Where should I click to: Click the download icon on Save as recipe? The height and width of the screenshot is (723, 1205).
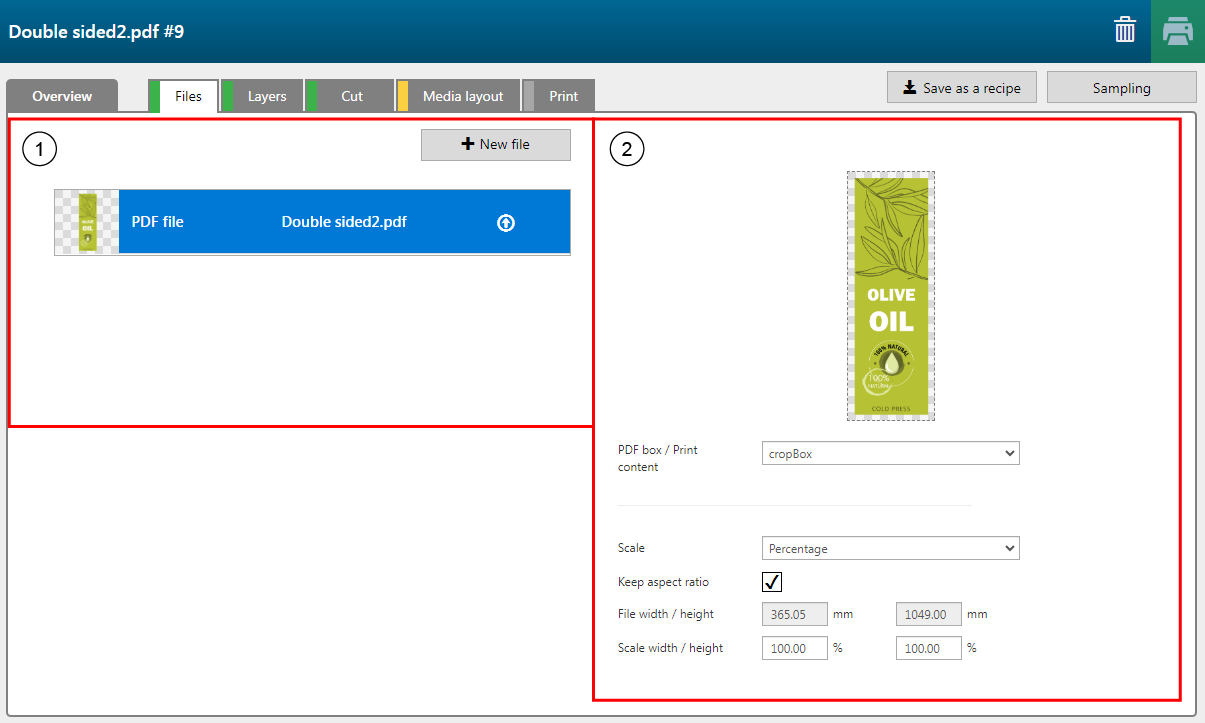pos(909,88)
